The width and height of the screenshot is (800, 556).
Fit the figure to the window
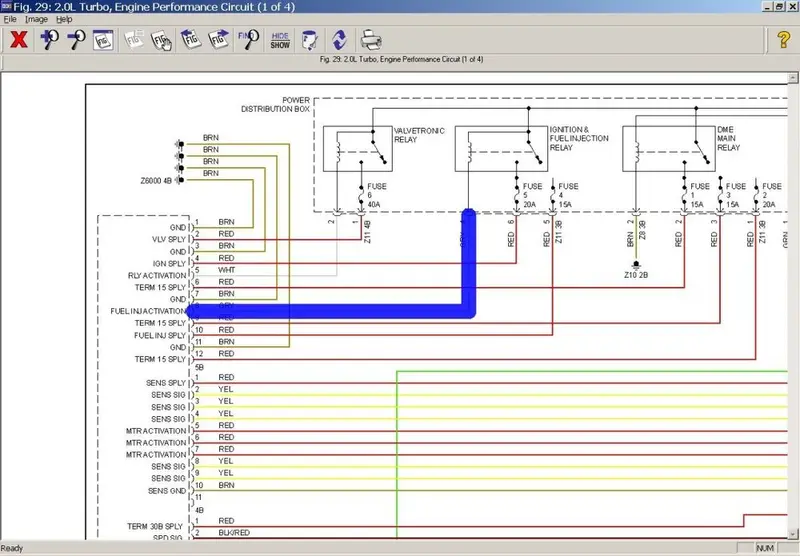pos(103,39)
